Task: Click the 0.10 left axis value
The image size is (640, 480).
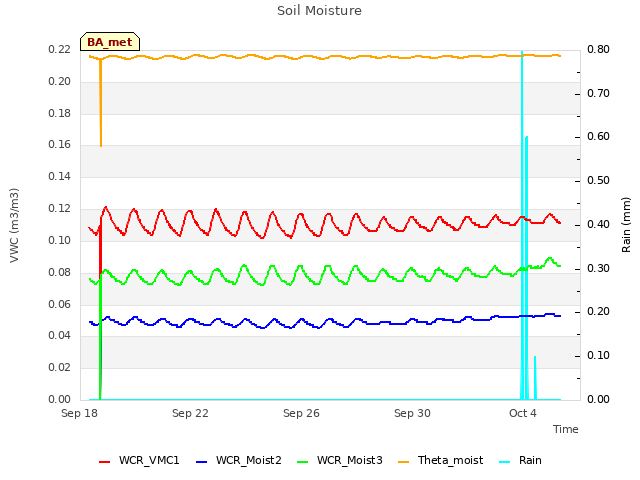Action: (60, 240)
